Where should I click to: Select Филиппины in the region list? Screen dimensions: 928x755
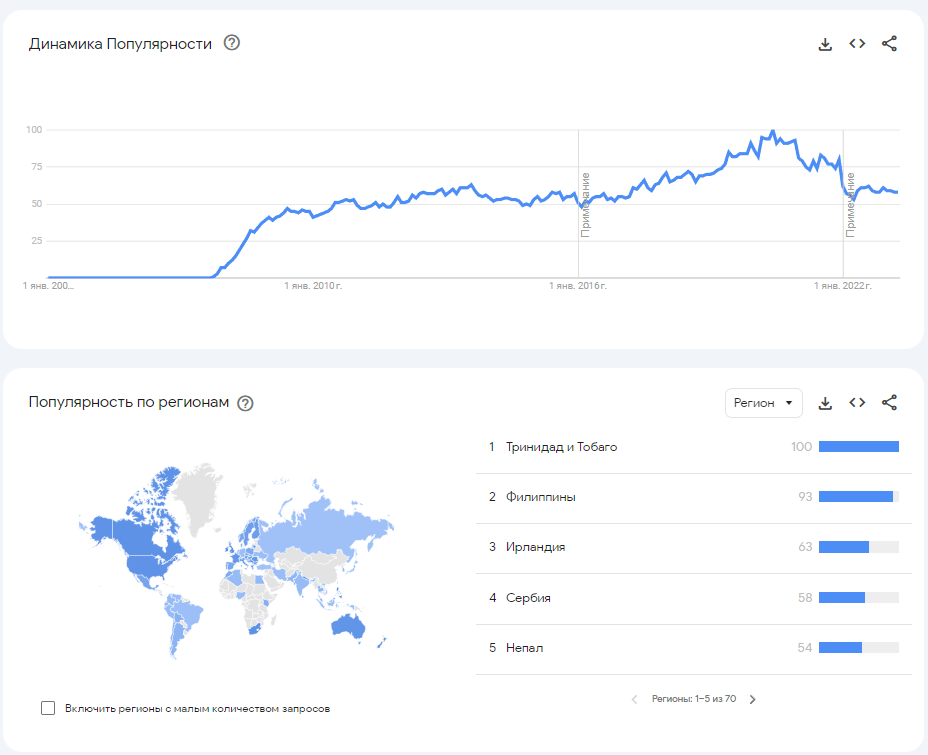(x=540, y=497)
